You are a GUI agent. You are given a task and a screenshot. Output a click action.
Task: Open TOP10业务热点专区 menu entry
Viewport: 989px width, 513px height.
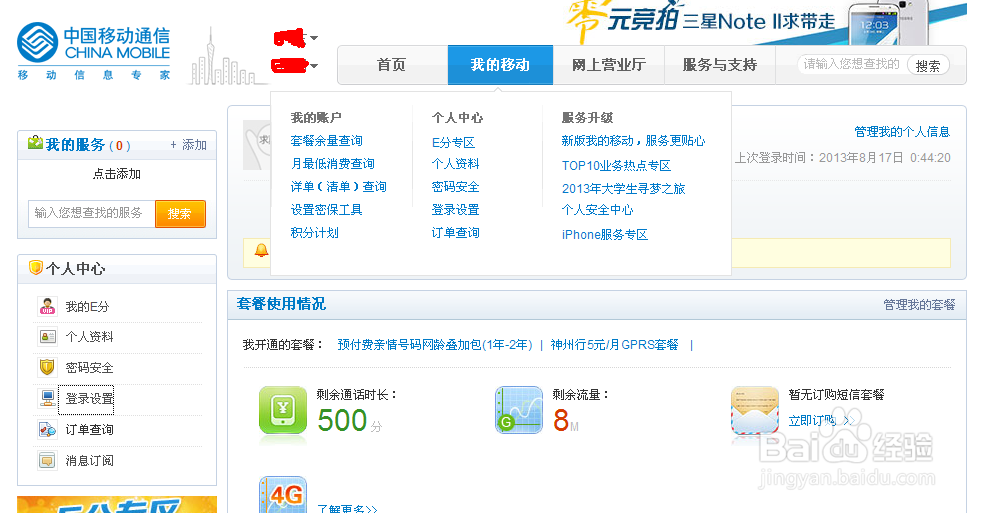[x=616, y=165]
